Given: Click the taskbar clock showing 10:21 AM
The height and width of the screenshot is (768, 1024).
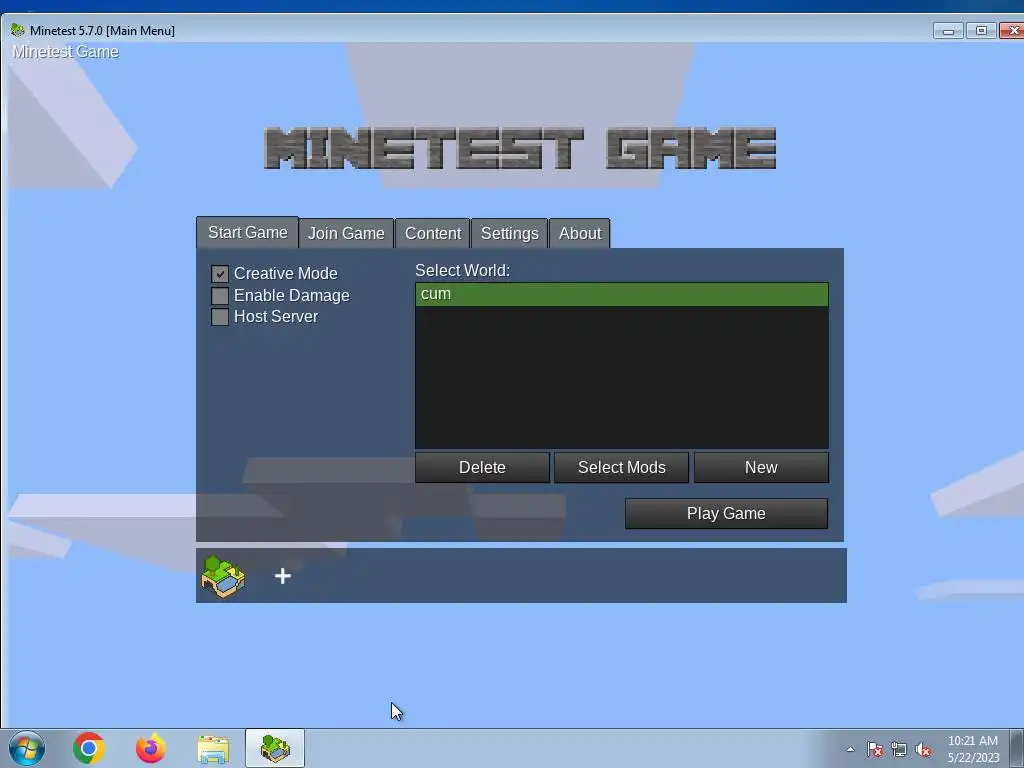Looking at the screenshot, I should pyautogui.click(x=973, y=749).
